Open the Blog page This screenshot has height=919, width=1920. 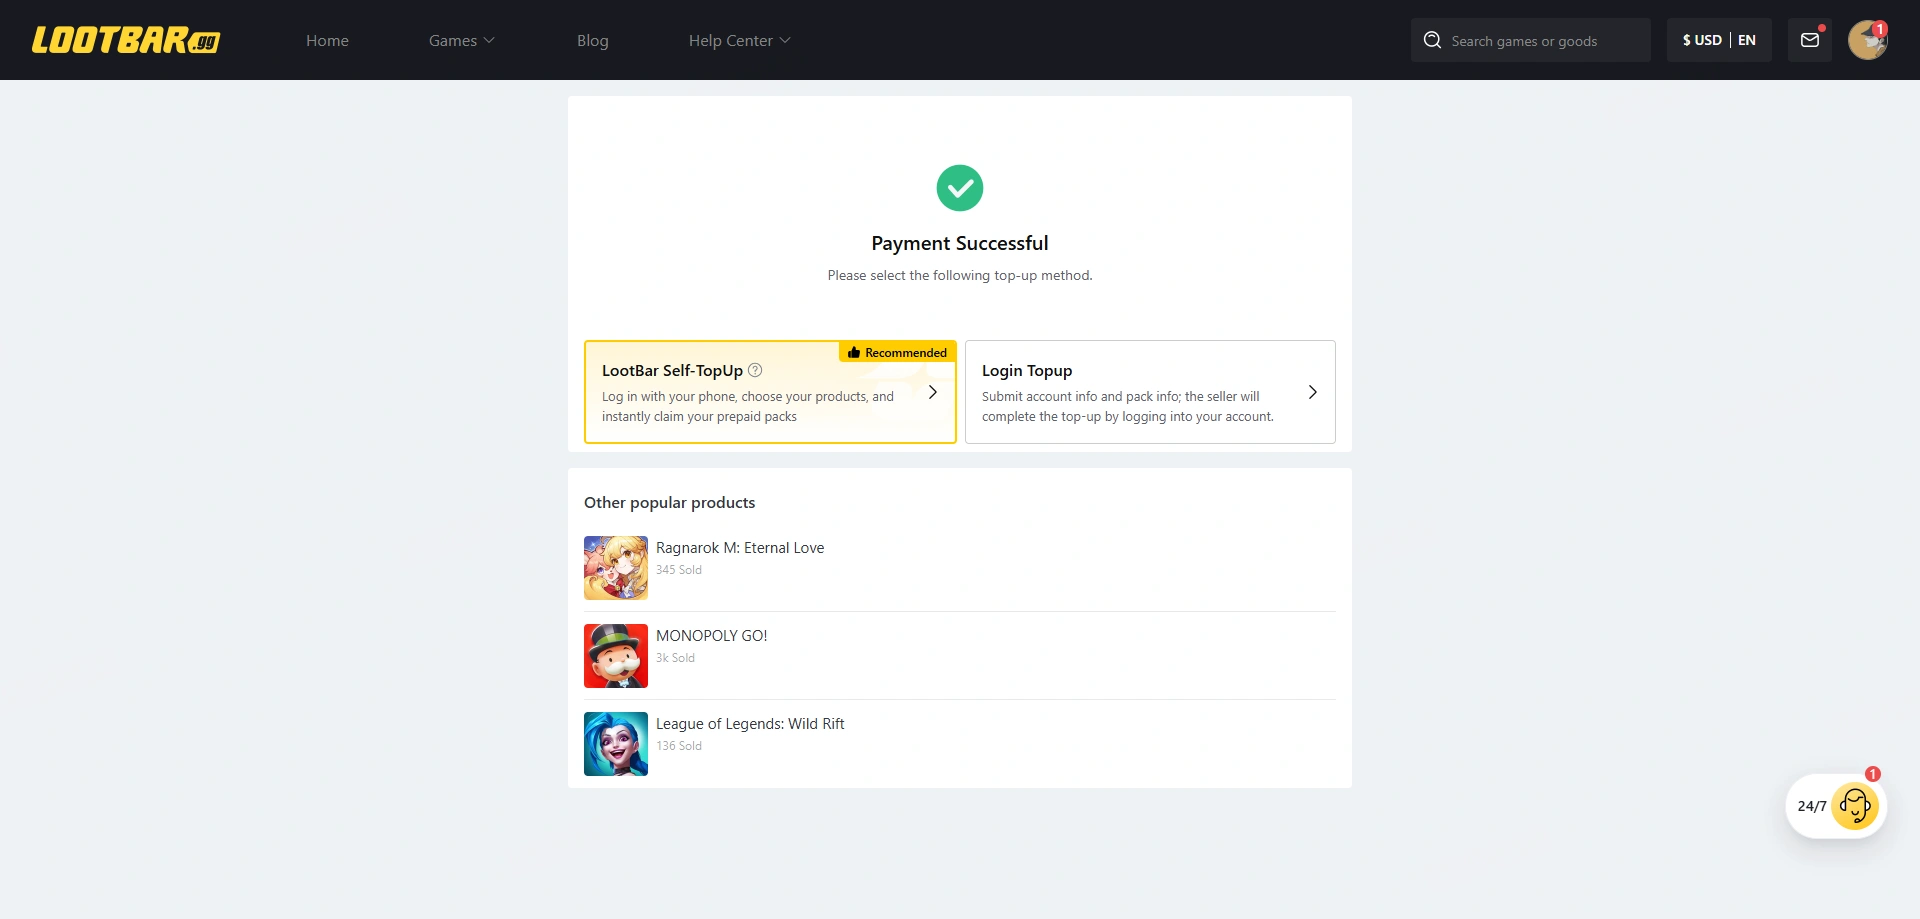(592, 40)
